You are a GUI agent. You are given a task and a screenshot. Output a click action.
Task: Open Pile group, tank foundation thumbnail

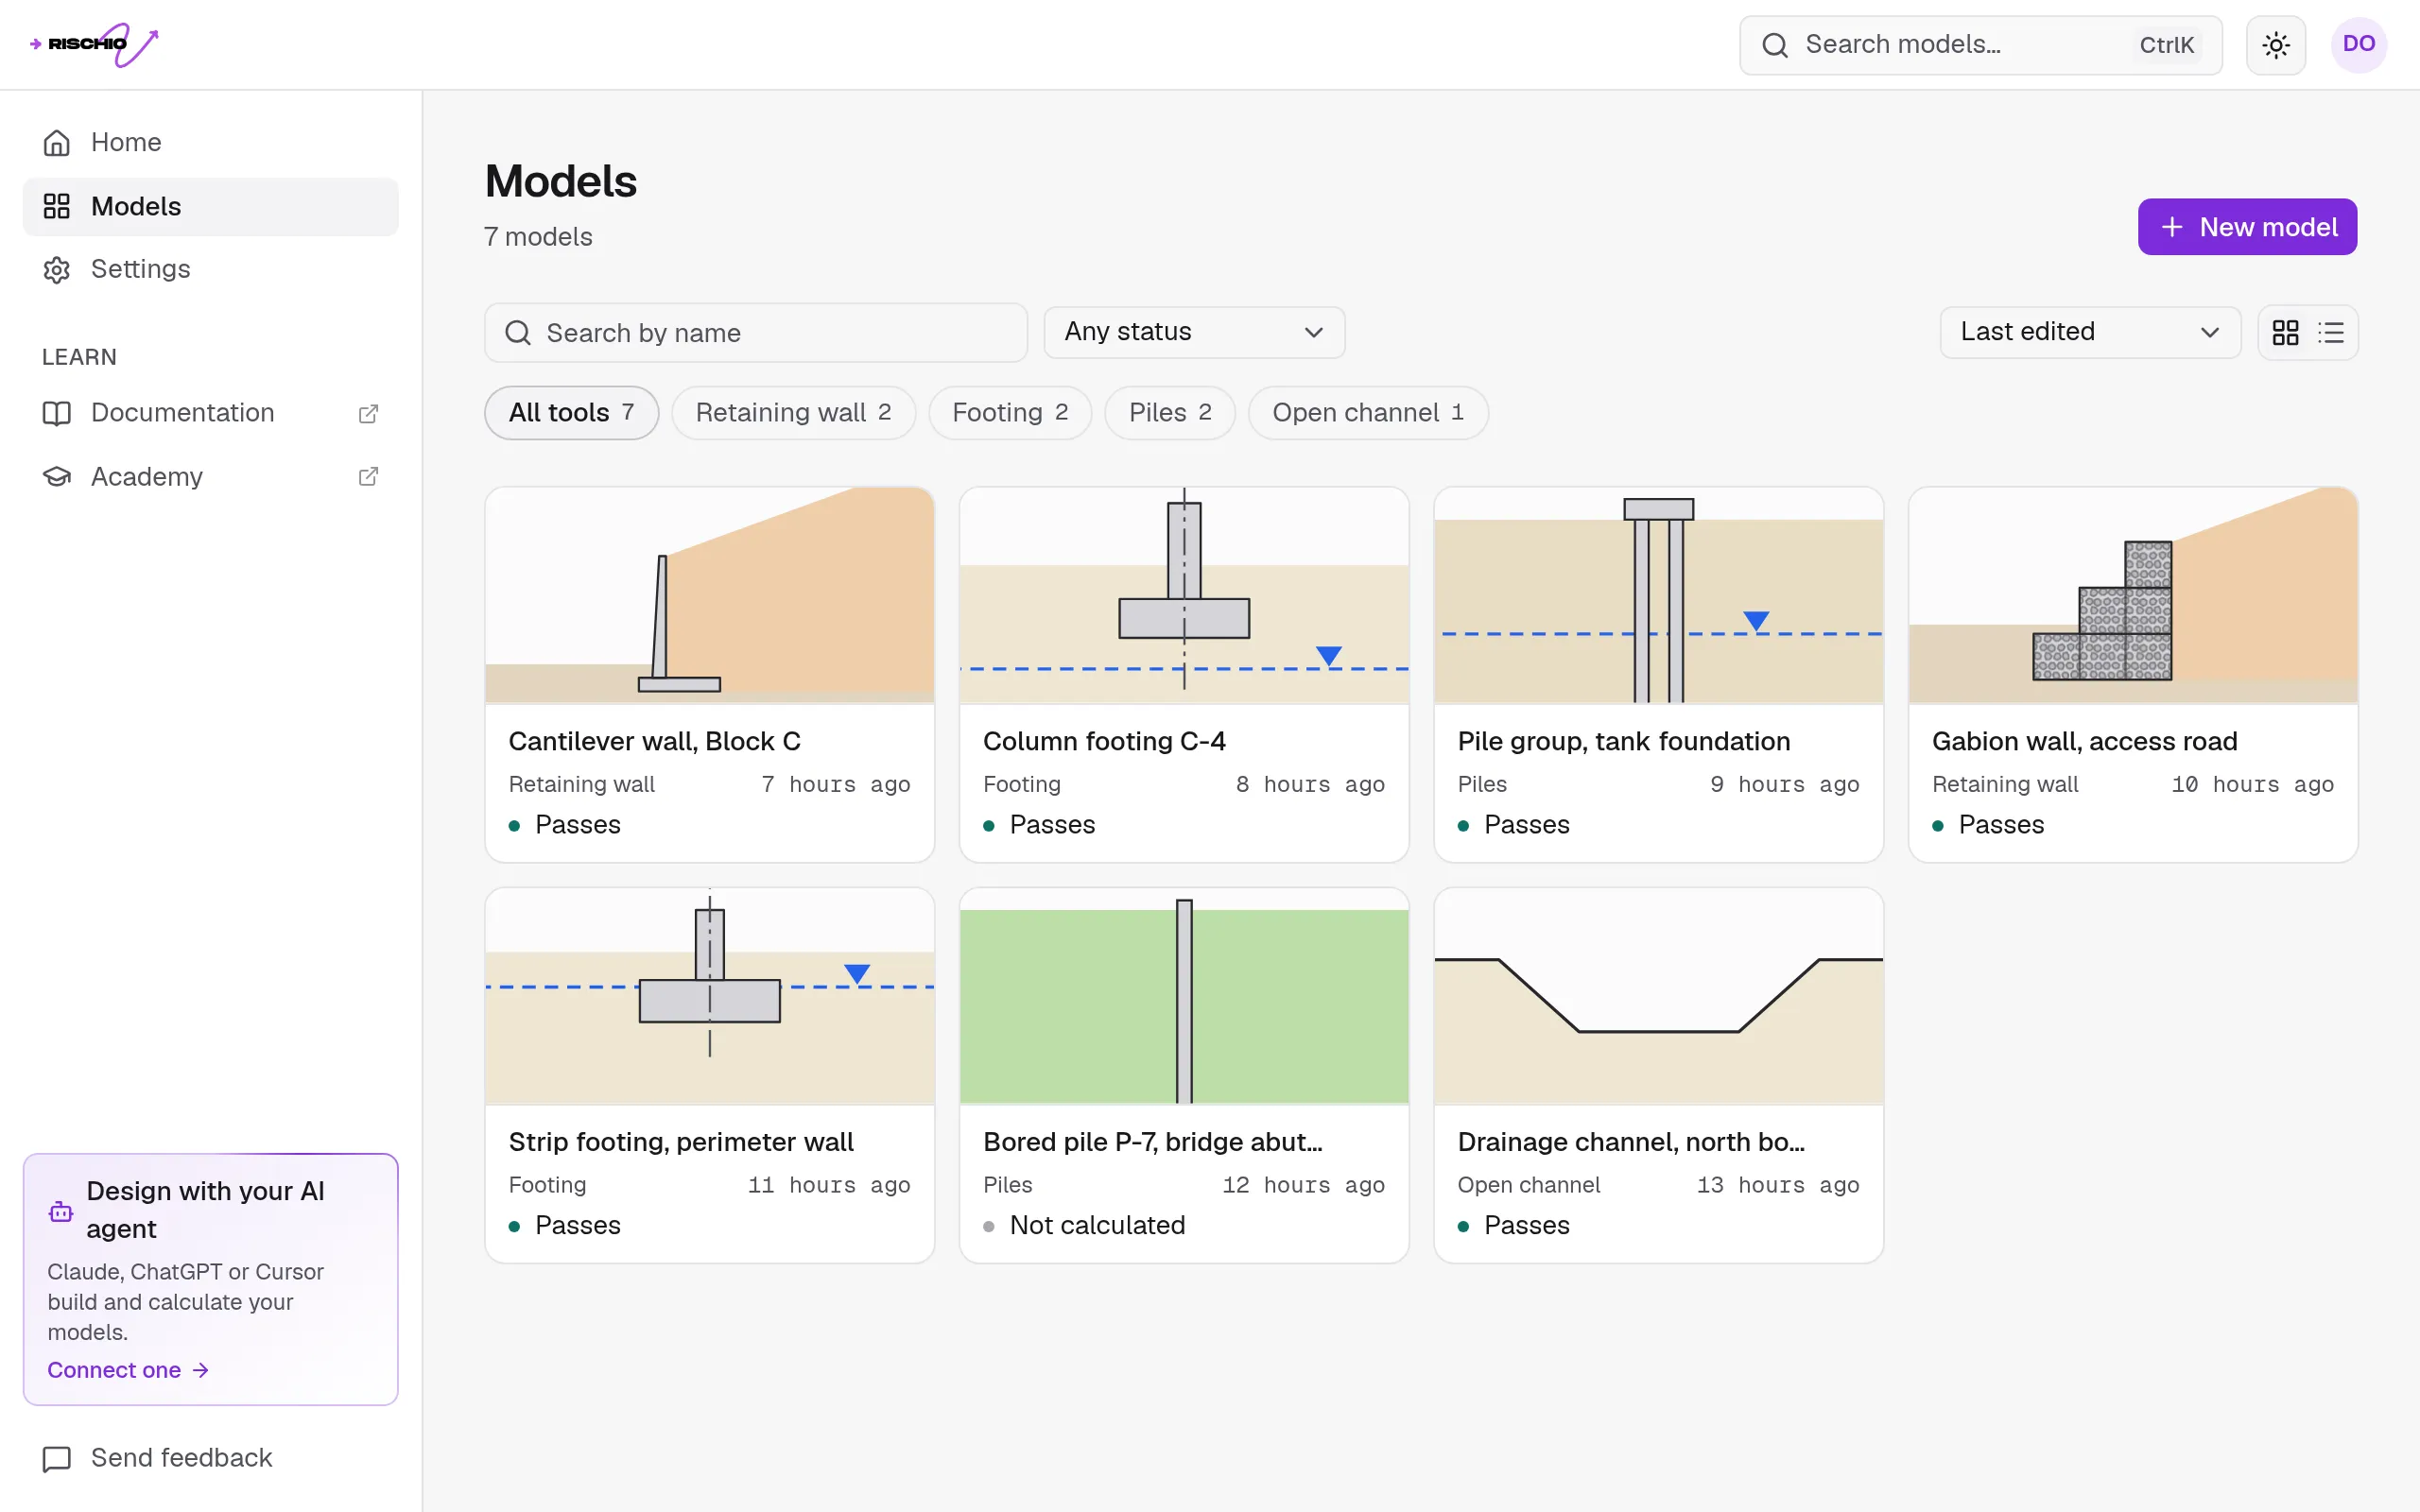[1659, 596]
